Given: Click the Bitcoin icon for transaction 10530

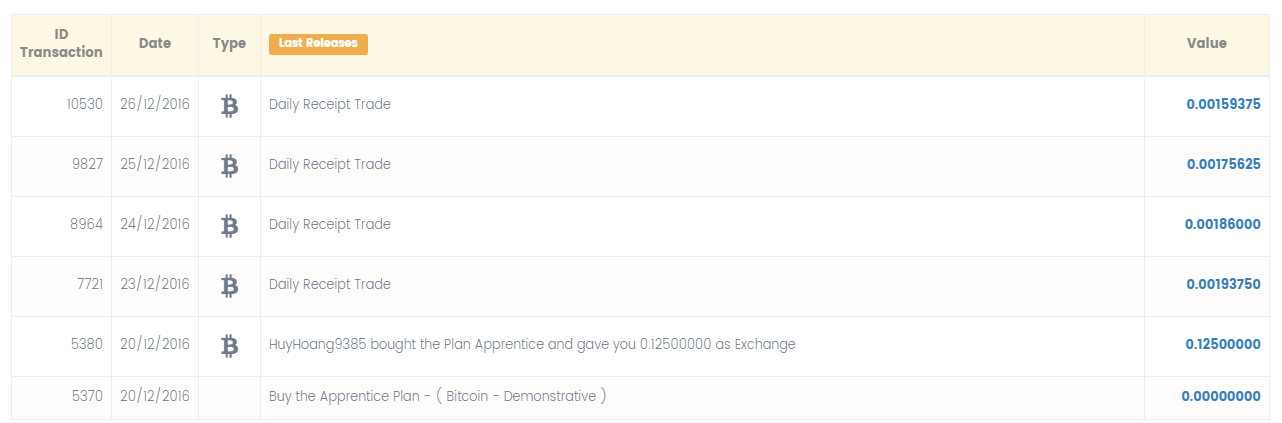Looking at the screenshot, I should coord(229,105).
